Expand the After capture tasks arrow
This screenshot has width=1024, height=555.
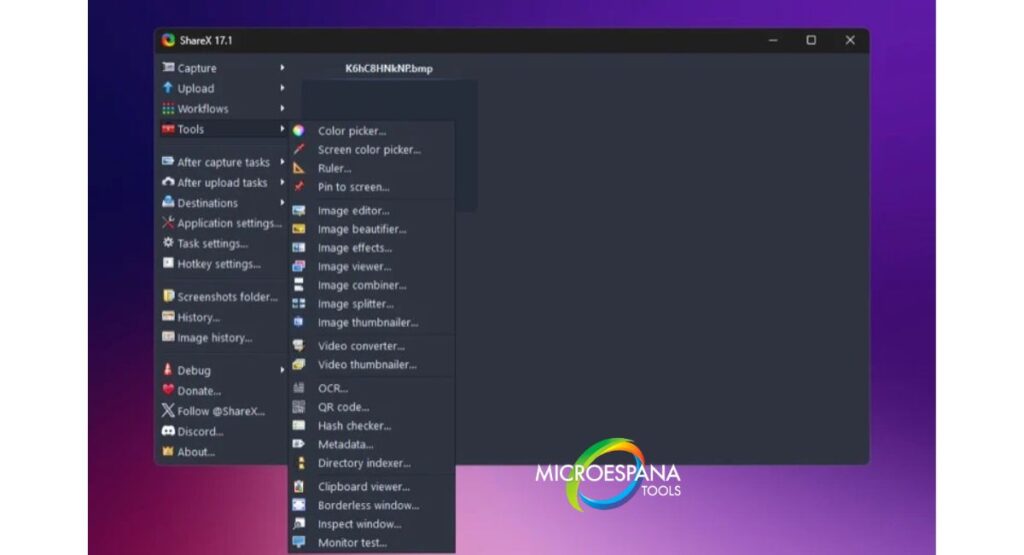point(282,161)
